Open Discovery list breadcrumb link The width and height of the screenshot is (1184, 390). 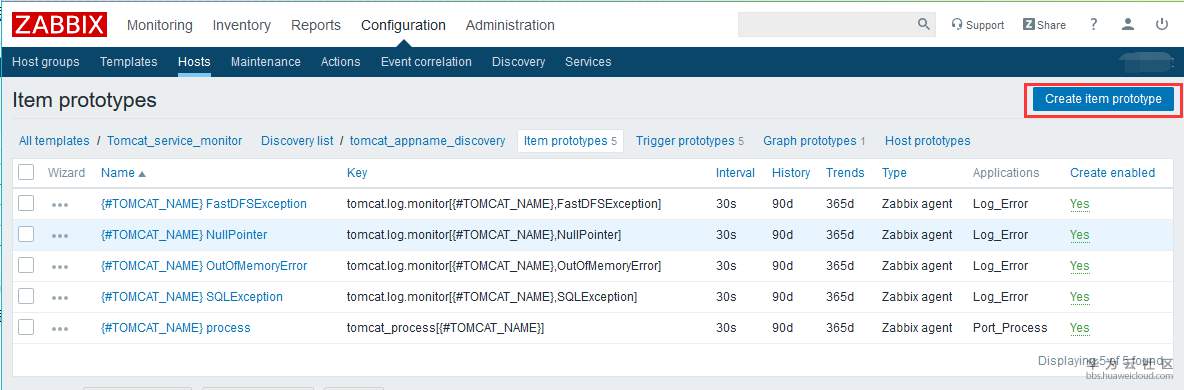pyautogui.click(x=297, y=141)
